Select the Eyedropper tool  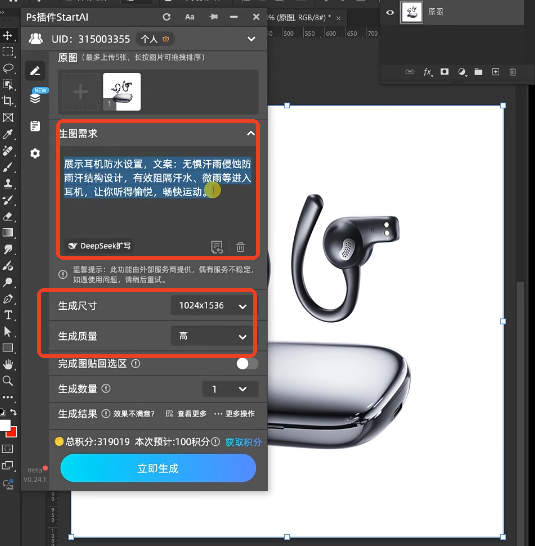[8, 134]
